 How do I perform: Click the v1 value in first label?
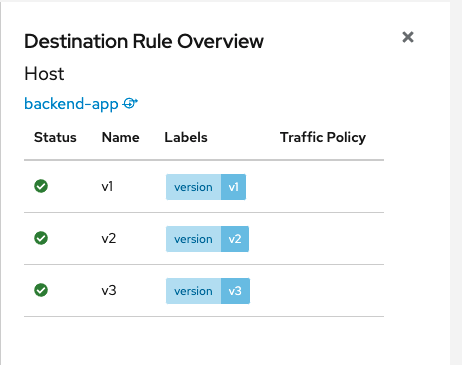click(233, 187)
